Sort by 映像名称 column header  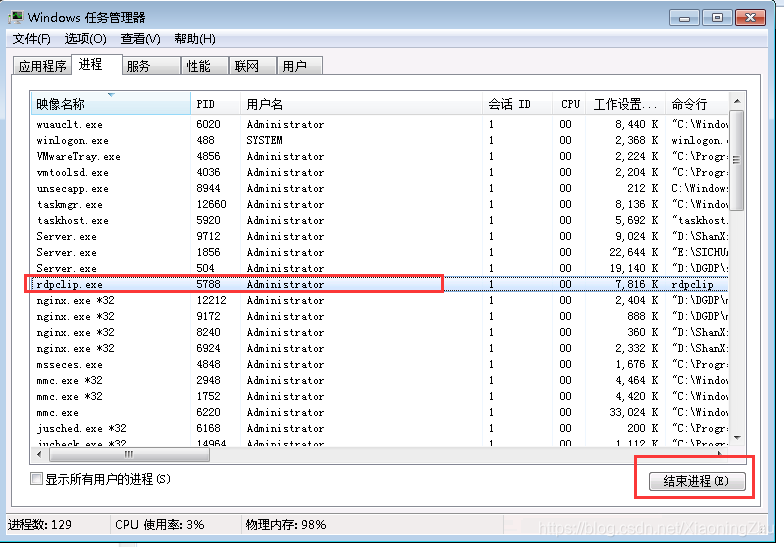click(110, 104)
